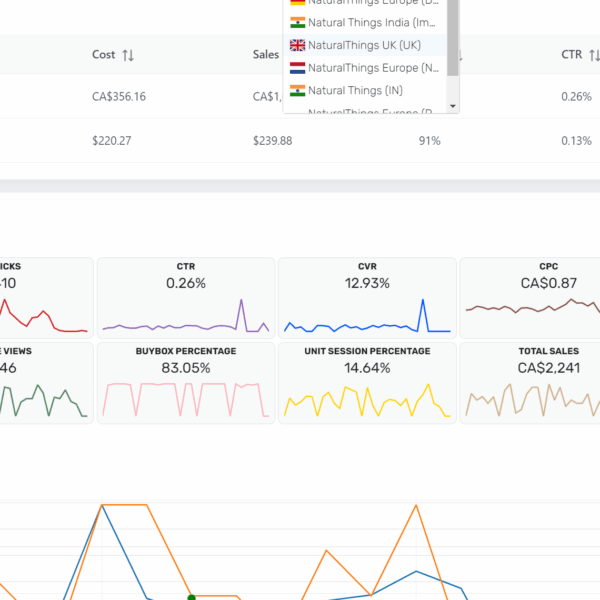
Task: Open the Buybox Percentage metric card
Action: pyautogui.click(x=186, y=383)
